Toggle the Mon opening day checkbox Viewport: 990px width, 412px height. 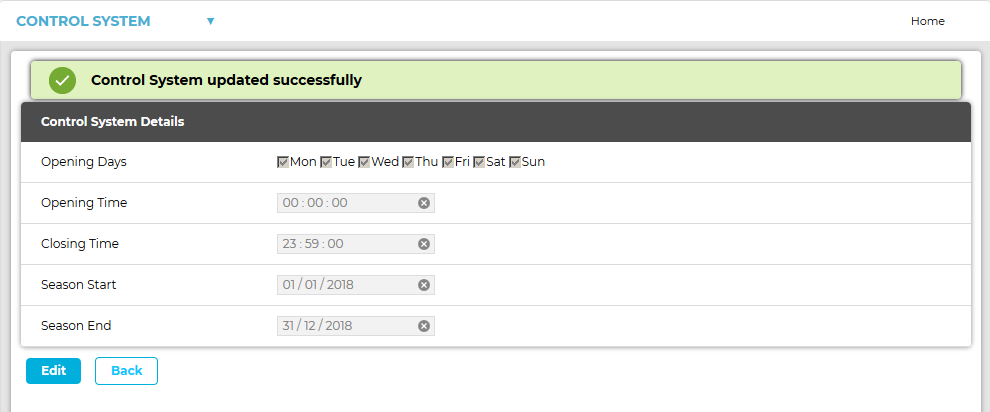(283, 162)
